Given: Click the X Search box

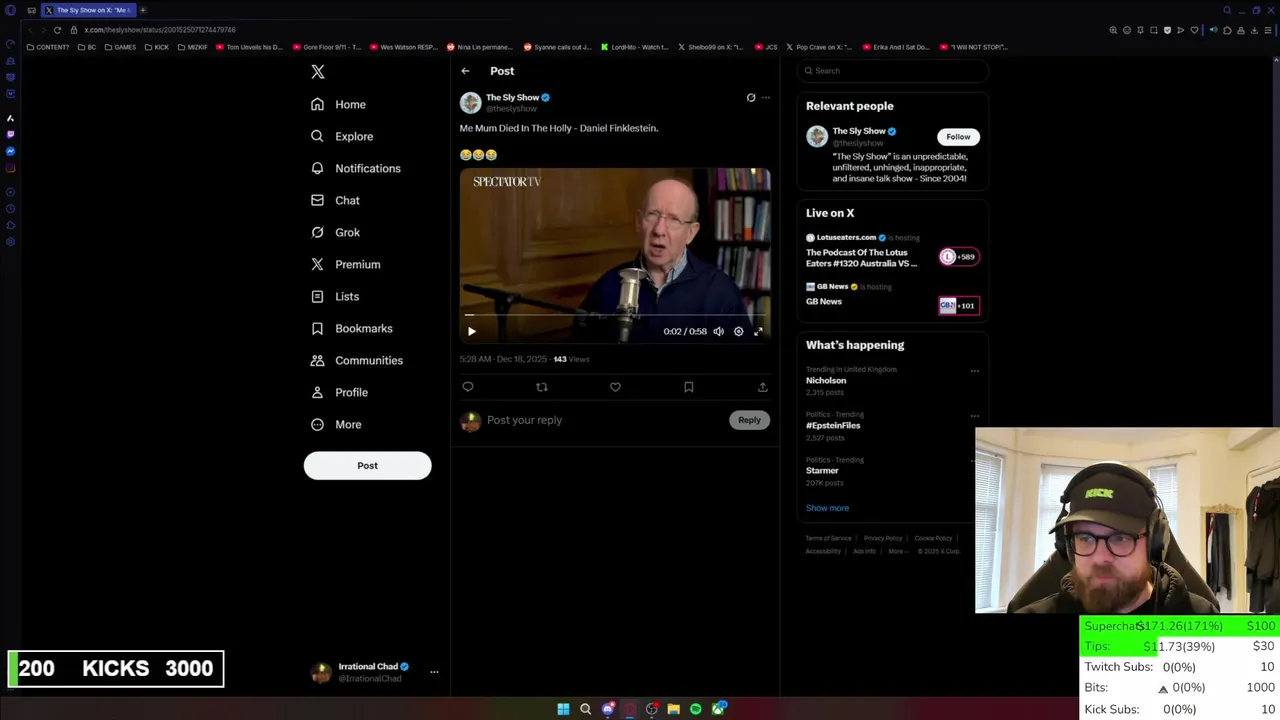Looking at the screenshot, I should pos(893,71).
